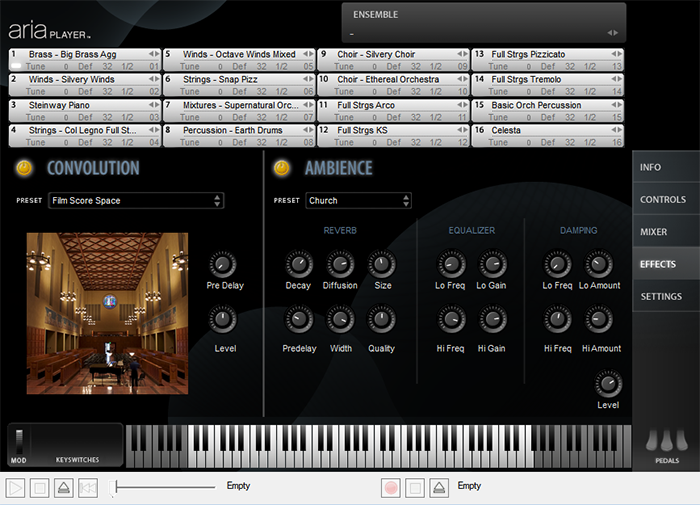The height and width of the screenshot is (505, 700).
Task: Toggle the Convolution power button
Action: click(24, 168)
